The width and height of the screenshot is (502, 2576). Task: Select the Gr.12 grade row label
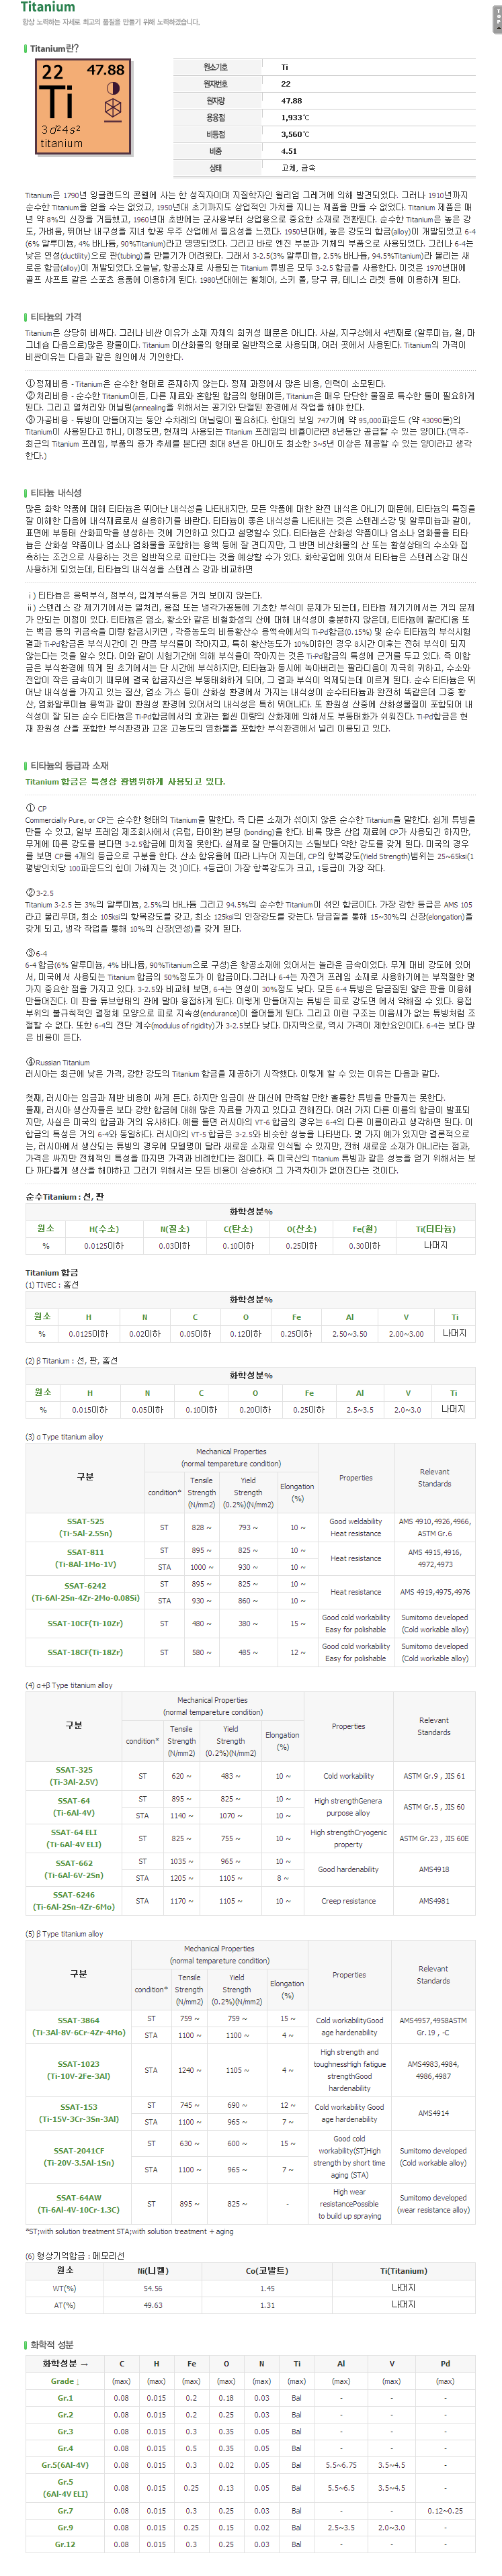[65, 2544]
